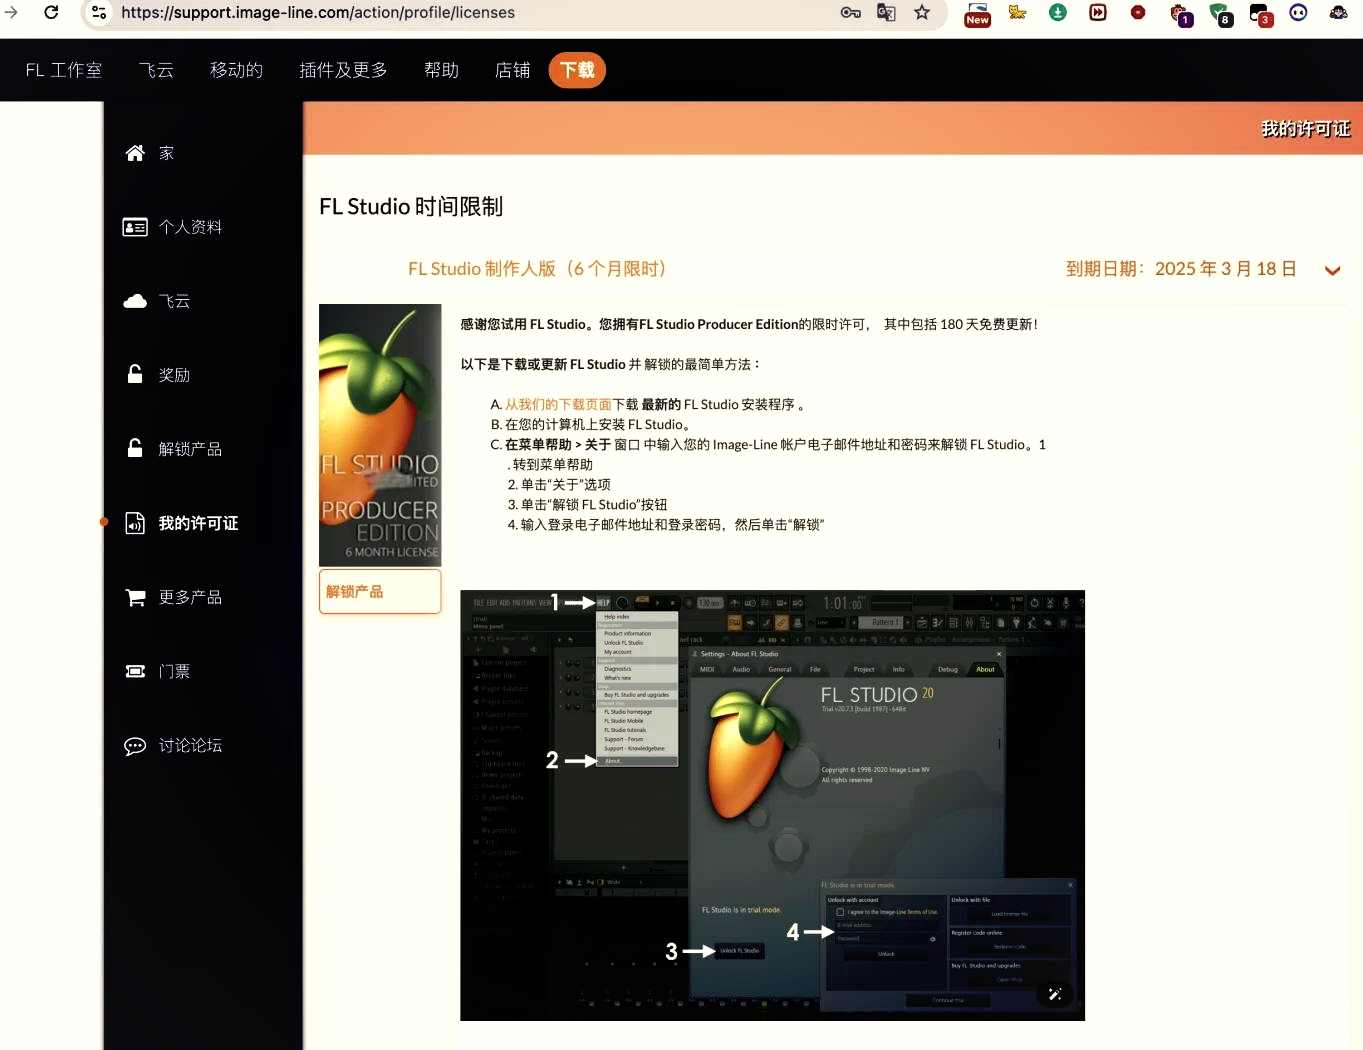This screenshot has width=1363, height=1050.
Task: Click 到期日期：2025 年 3 月 18 日 text
Action: [1181, 269]
